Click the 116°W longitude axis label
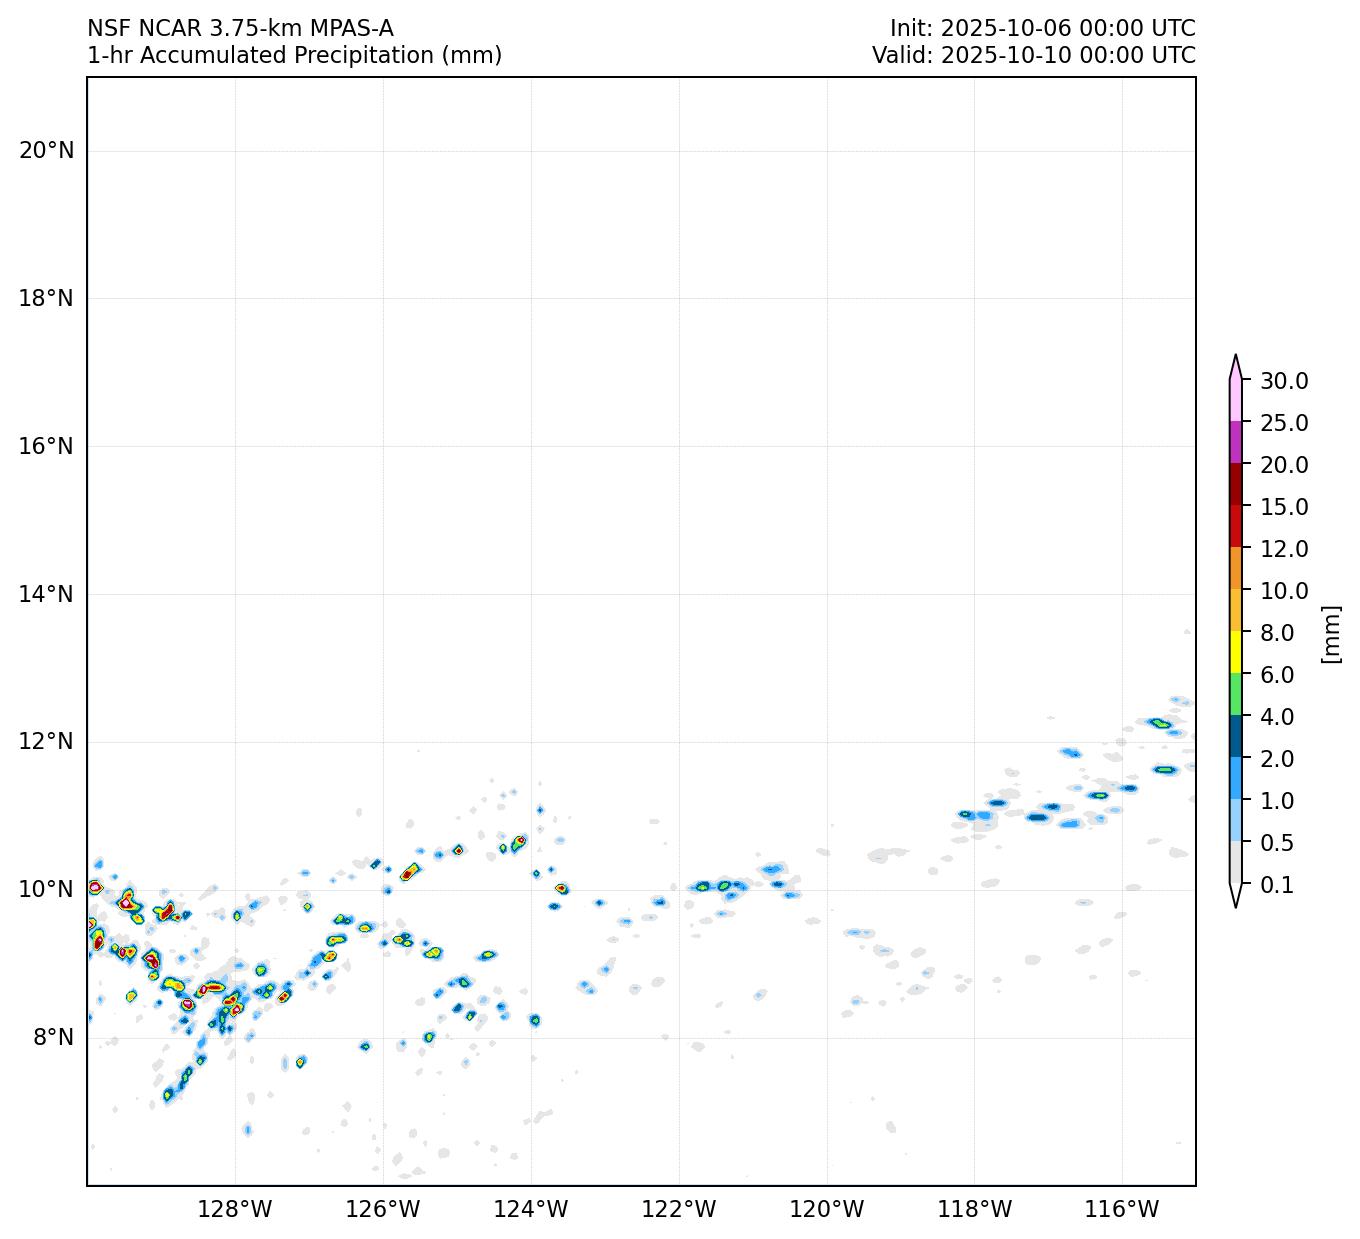Viewport: 1360px width, 1239px height. pos(1122,1210)
